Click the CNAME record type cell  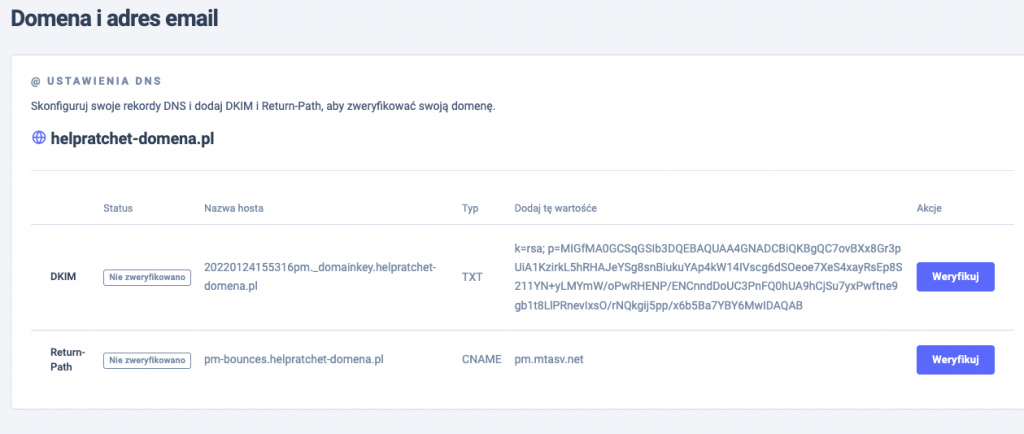pyautogui.click(x=480, y=359)
